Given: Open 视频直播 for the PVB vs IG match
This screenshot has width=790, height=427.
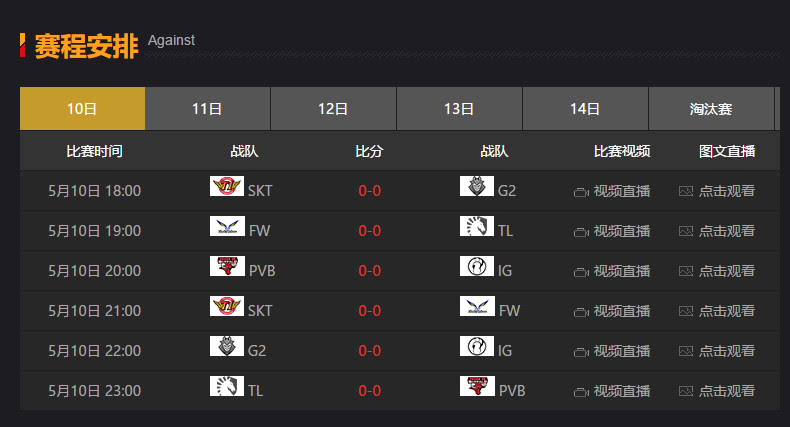Looking at the screenshot, I should (x=622, y=271).
